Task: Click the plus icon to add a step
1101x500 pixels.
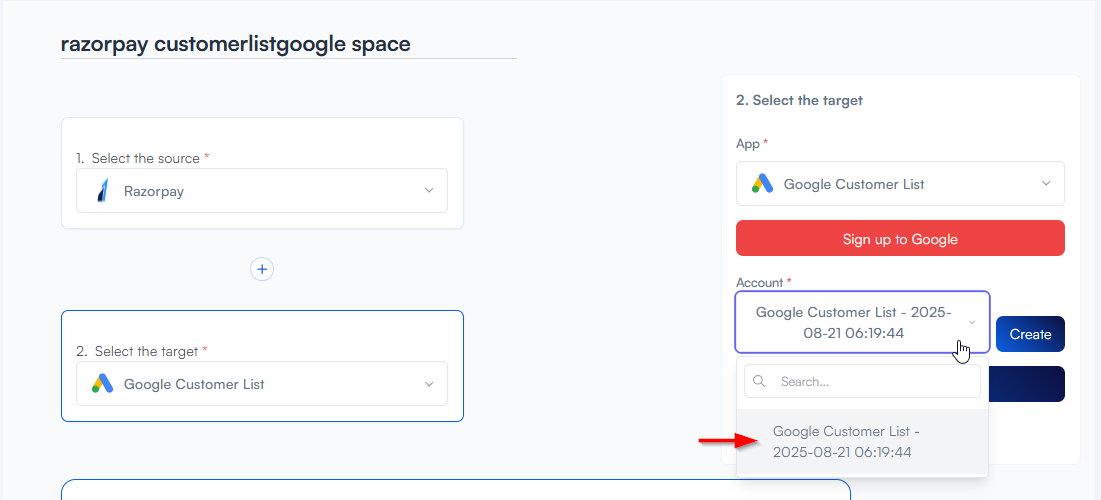Action: pyautogui.click(x=262, y=269)
